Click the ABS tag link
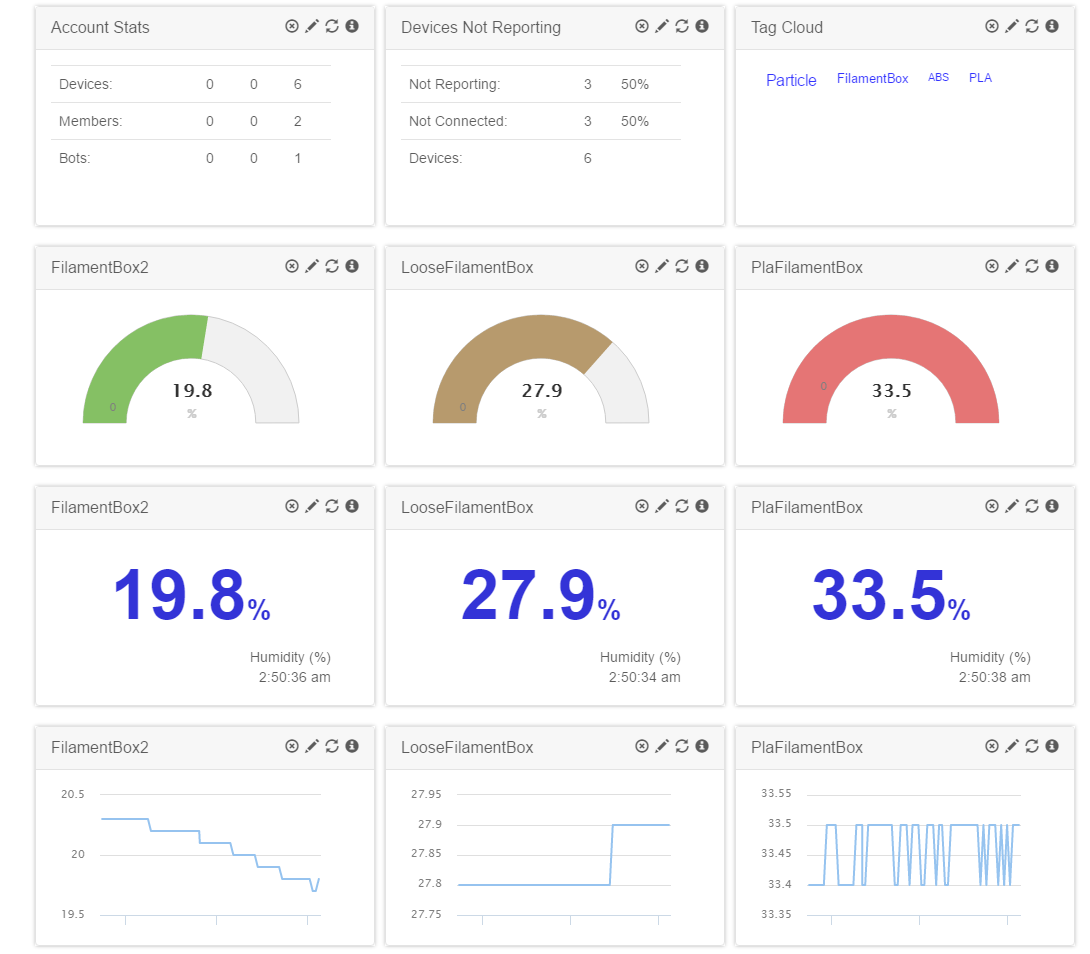Image resolution: width=1090 pixels, height=954 pixels. (x=938, y=77)
